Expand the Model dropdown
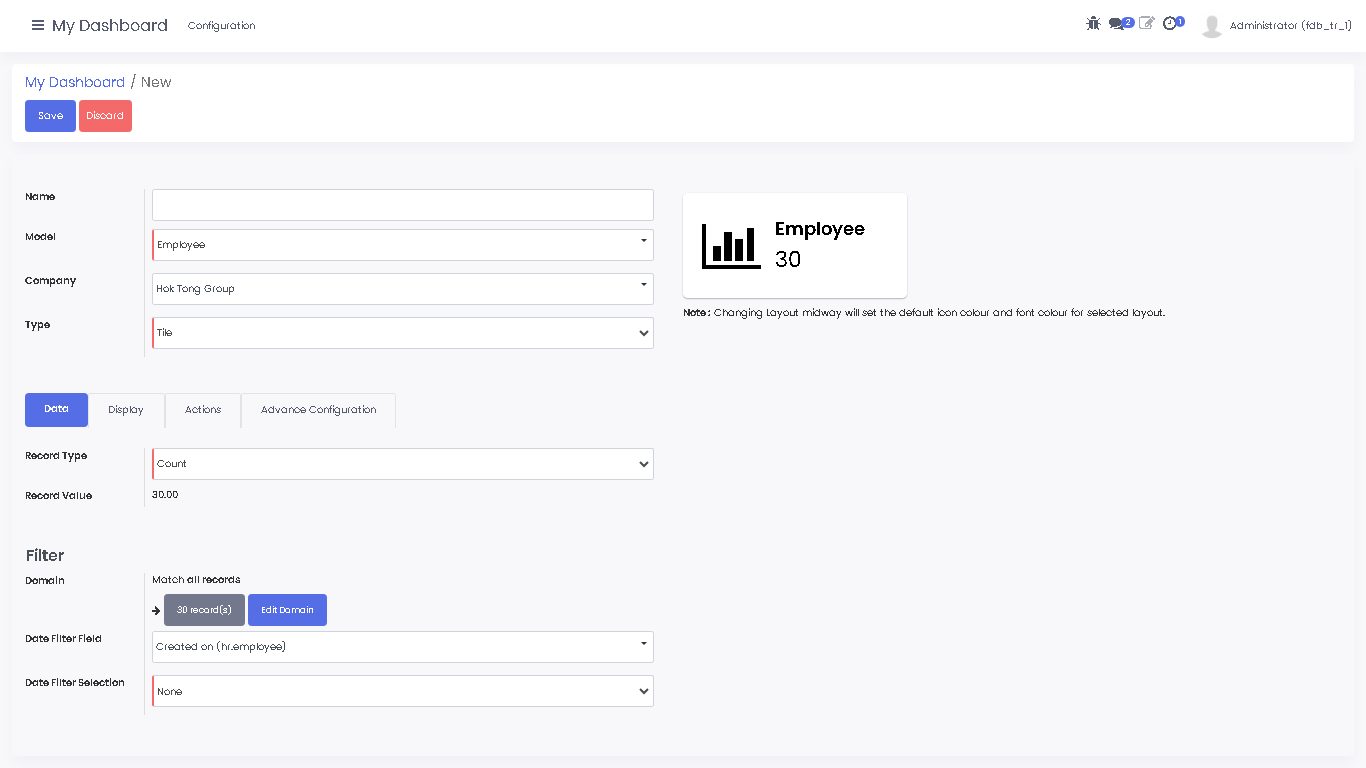The image size is (1366, 768). pyautogui.click(x=402, y=245)
